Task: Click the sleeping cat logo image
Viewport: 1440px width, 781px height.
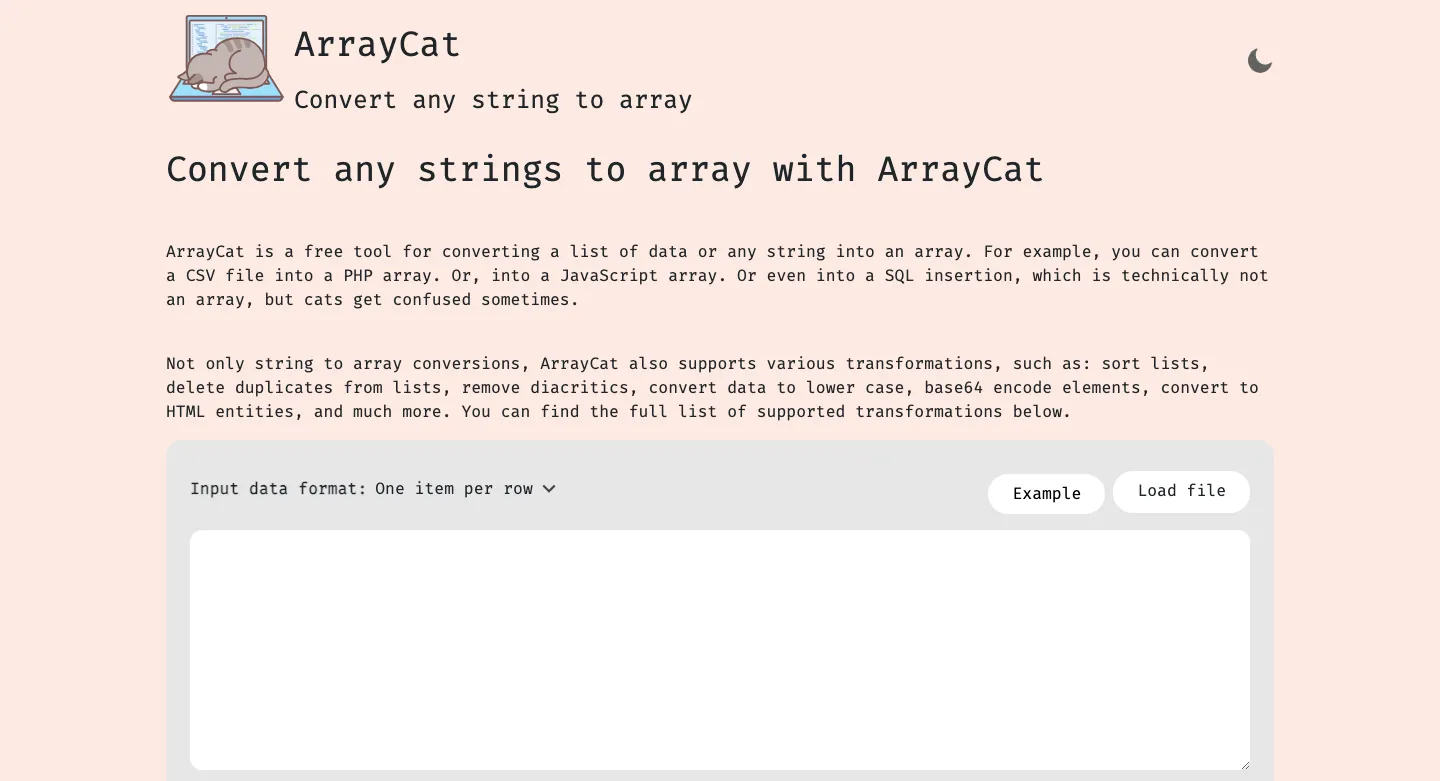Action: click(226, 59)
